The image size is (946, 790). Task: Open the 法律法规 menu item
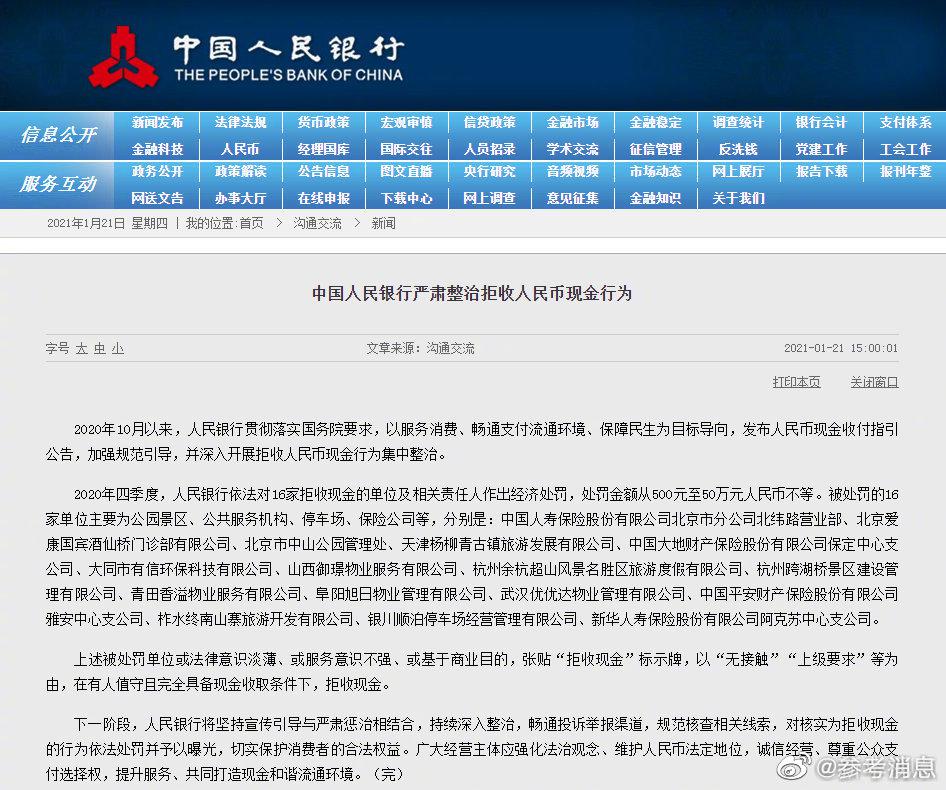(241, 123)
